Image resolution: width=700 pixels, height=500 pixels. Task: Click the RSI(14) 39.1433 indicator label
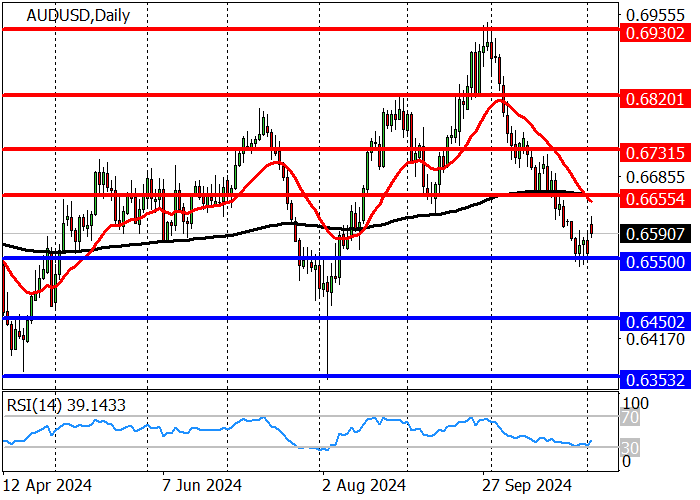tap(66, 405)
